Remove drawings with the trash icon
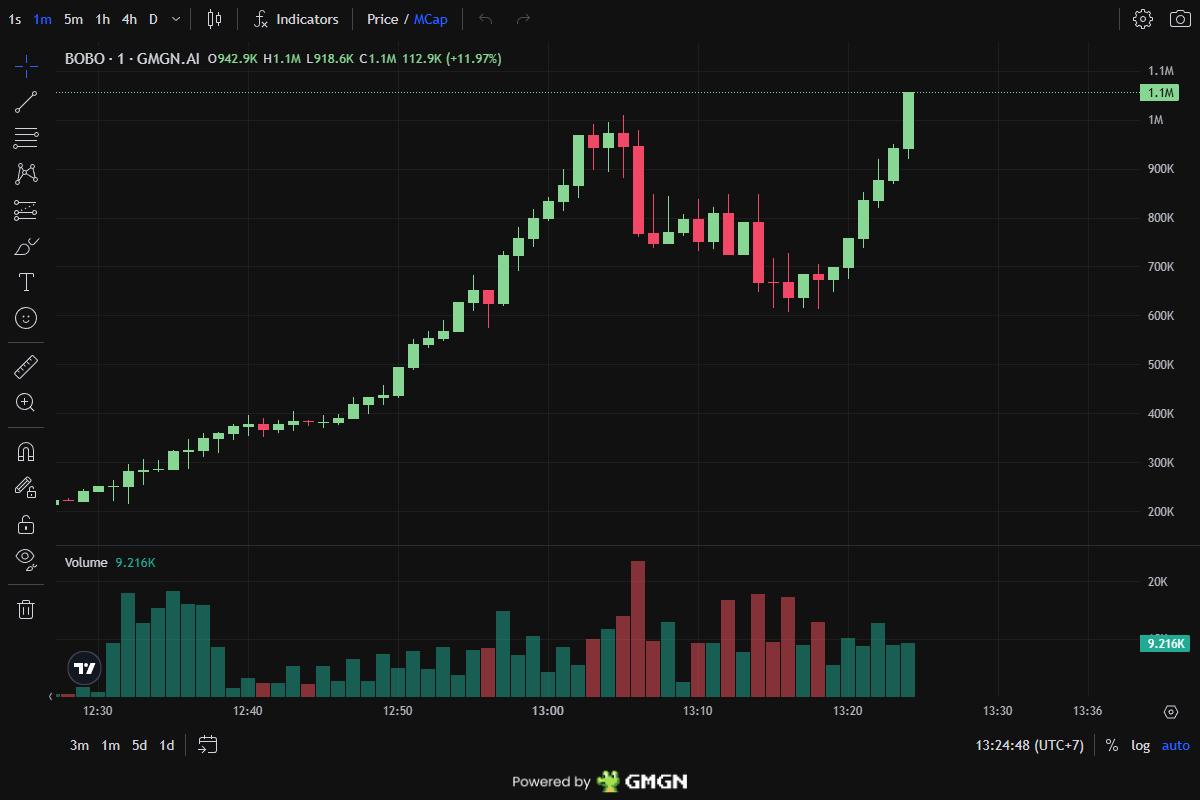 (26, 609)
